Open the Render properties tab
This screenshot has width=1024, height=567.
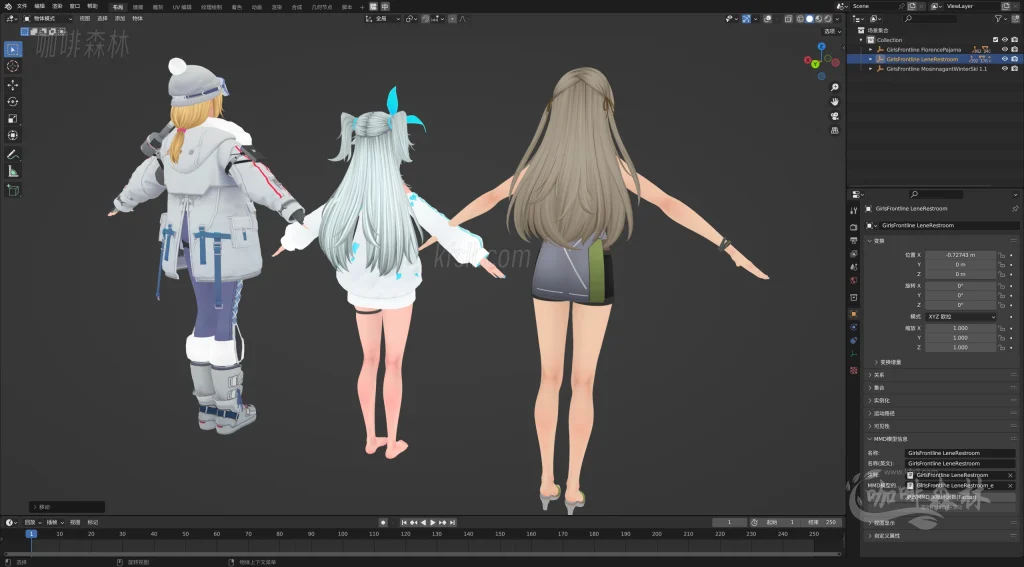click(x=854, y=227)
